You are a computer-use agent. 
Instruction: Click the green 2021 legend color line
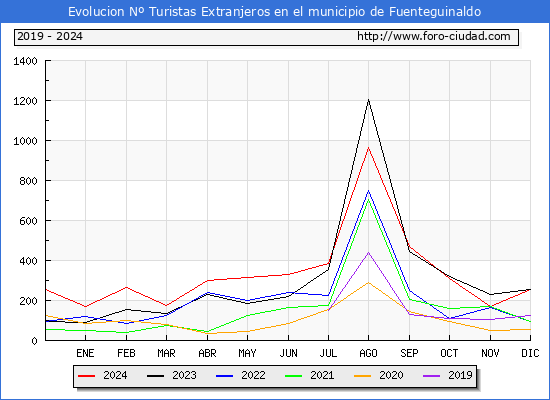(x=294, y=376)
